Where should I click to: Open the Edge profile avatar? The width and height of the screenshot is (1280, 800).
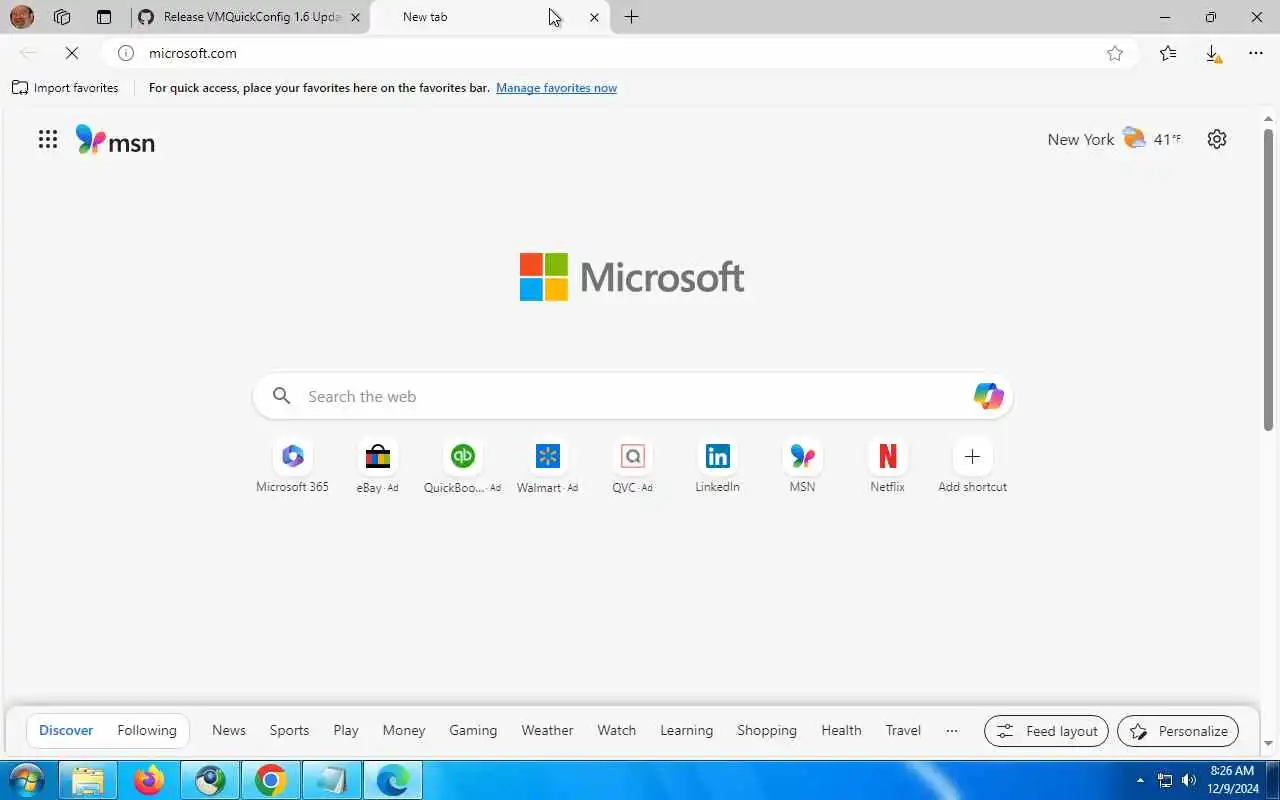tap(21, 17)
